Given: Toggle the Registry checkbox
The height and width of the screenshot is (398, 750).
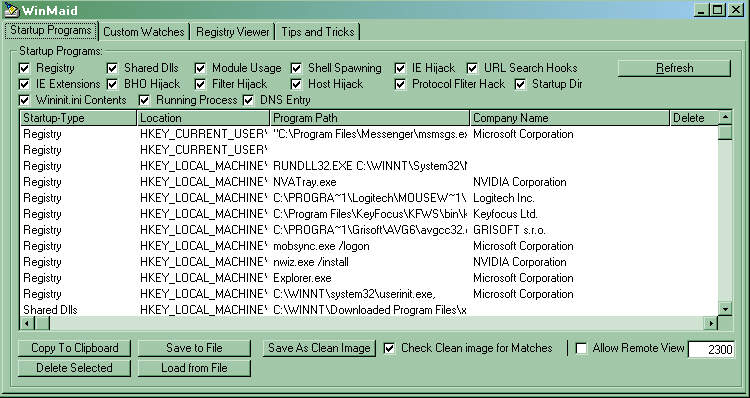Looking at the screenshot, I should [x=24, y=68].
